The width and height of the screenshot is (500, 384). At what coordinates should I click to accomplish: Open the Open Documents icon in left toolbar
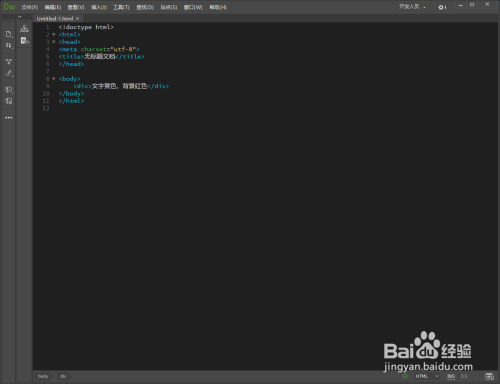(9, 34)
